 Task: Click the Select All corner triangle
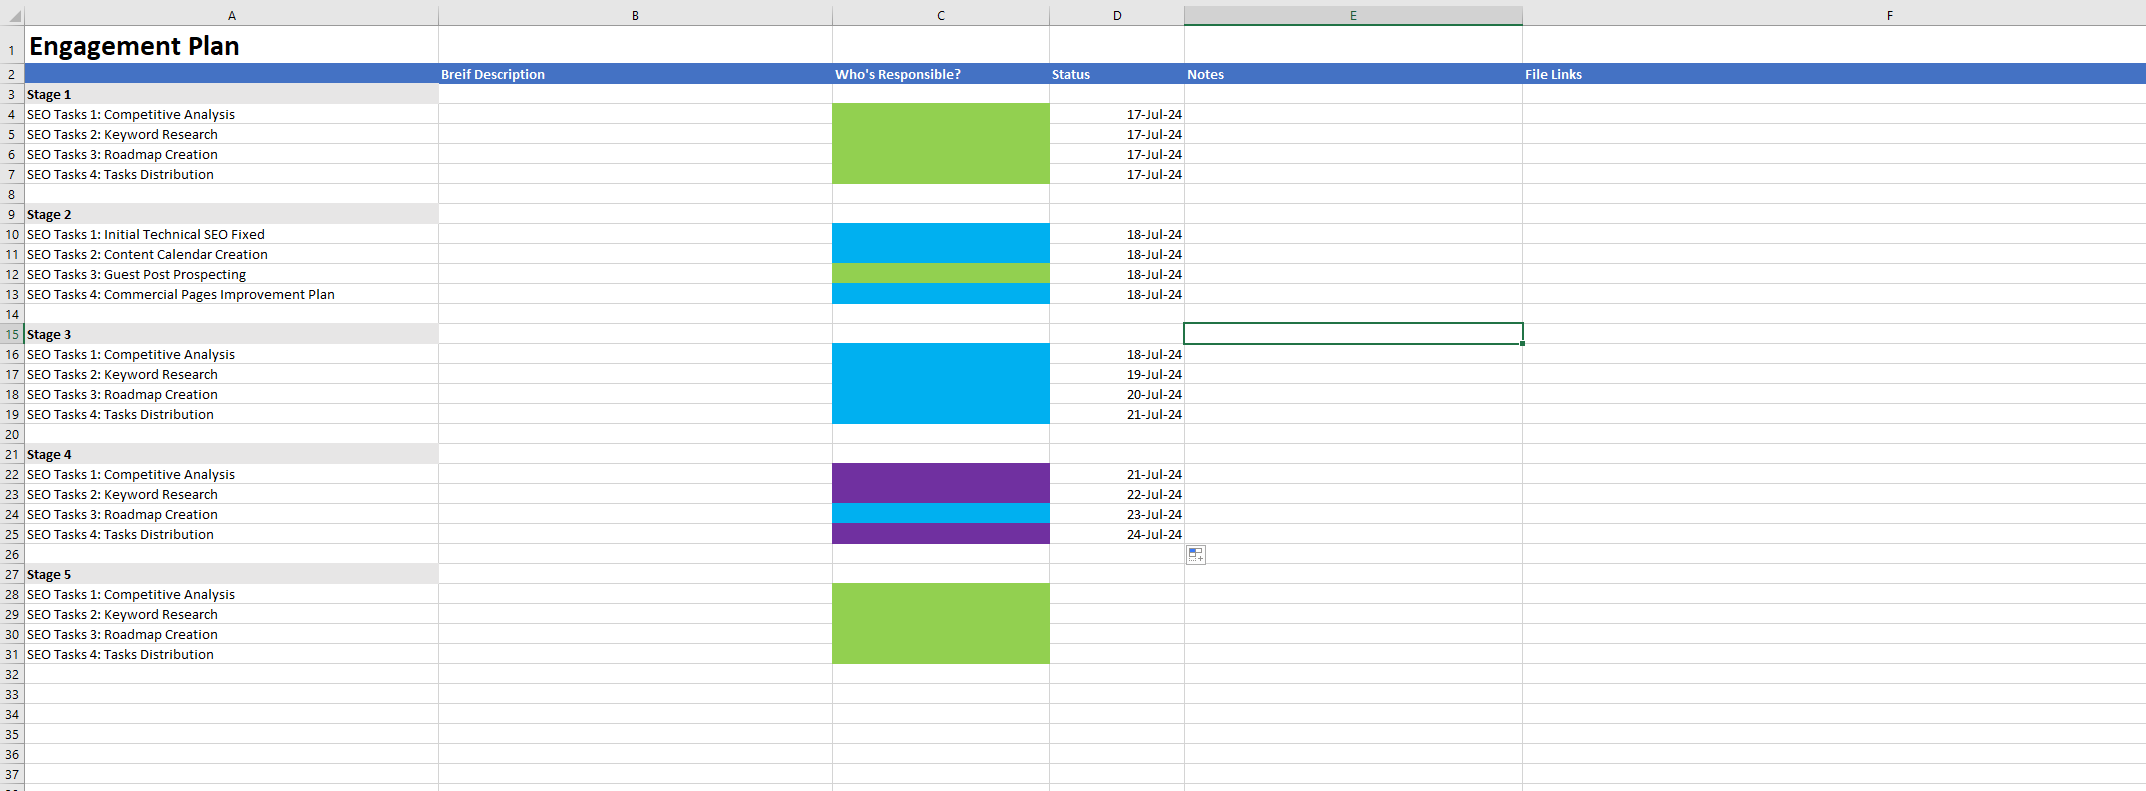click(x=13, y=16)
